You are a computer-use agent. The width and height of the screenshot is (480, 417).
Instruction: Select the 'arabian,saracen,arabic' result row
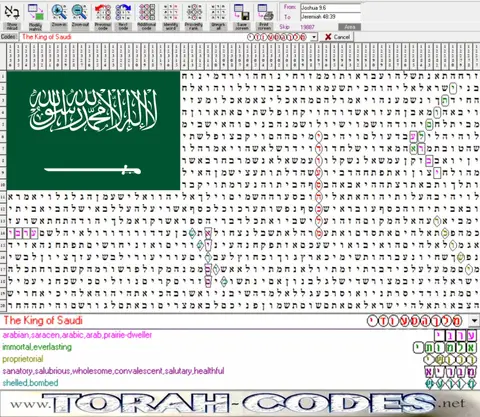pos(240,335)
